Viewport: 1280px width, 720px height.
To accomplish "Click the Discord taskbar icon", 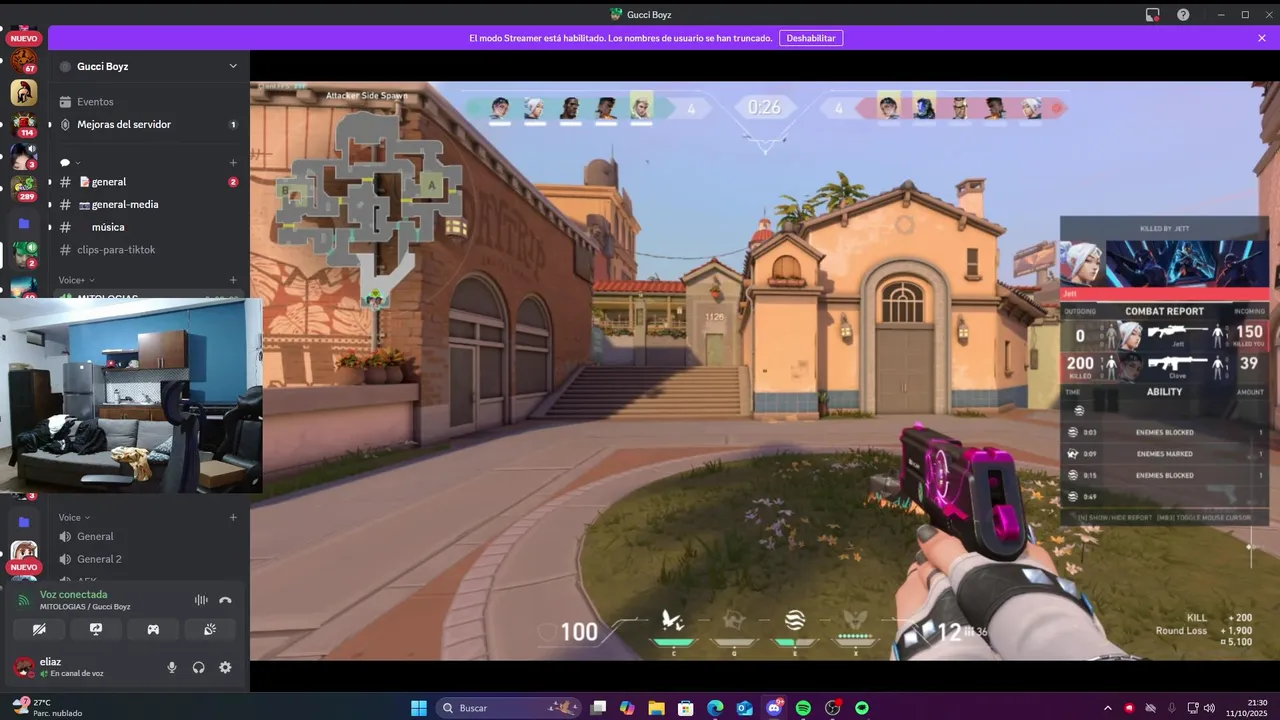I will 774,708.
